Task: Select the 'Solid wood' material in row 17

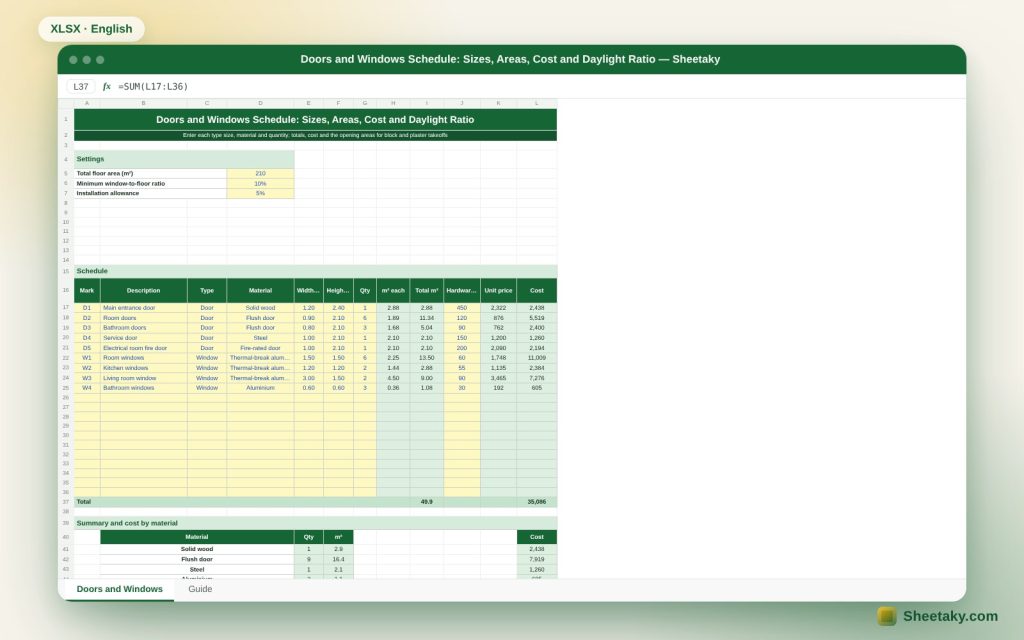Action: pyautogui.click(x=260, y=308)
